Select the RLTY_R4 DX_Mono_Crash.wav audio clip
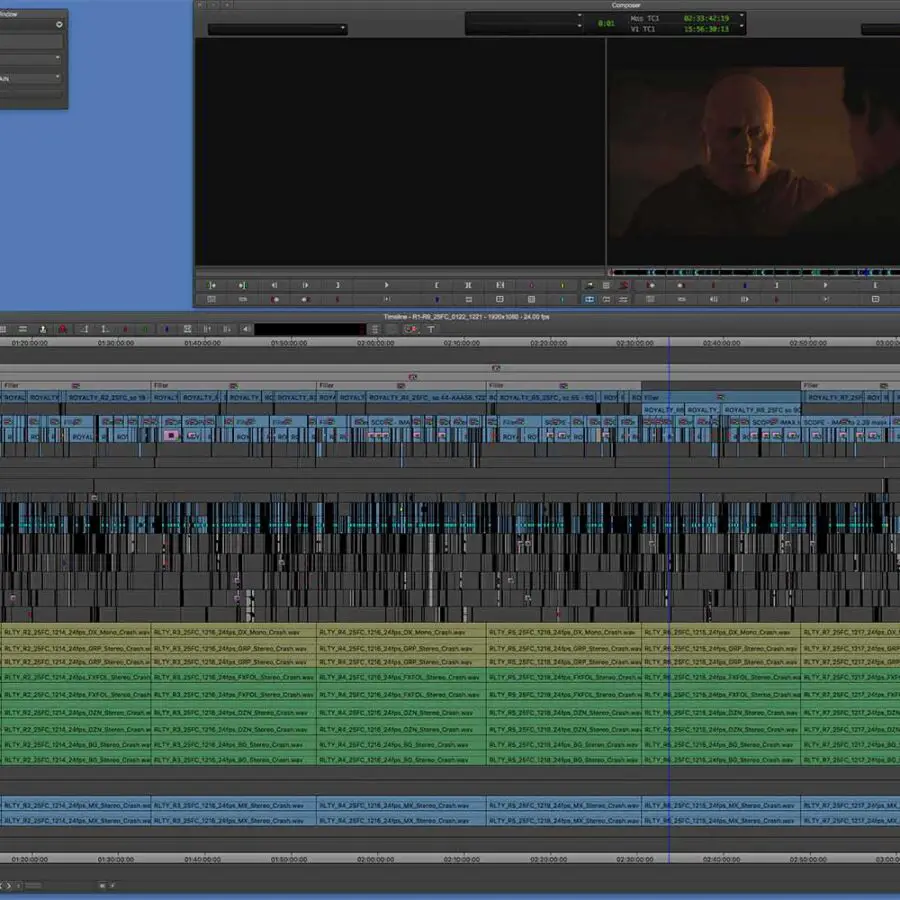 [x=401, y=632]
